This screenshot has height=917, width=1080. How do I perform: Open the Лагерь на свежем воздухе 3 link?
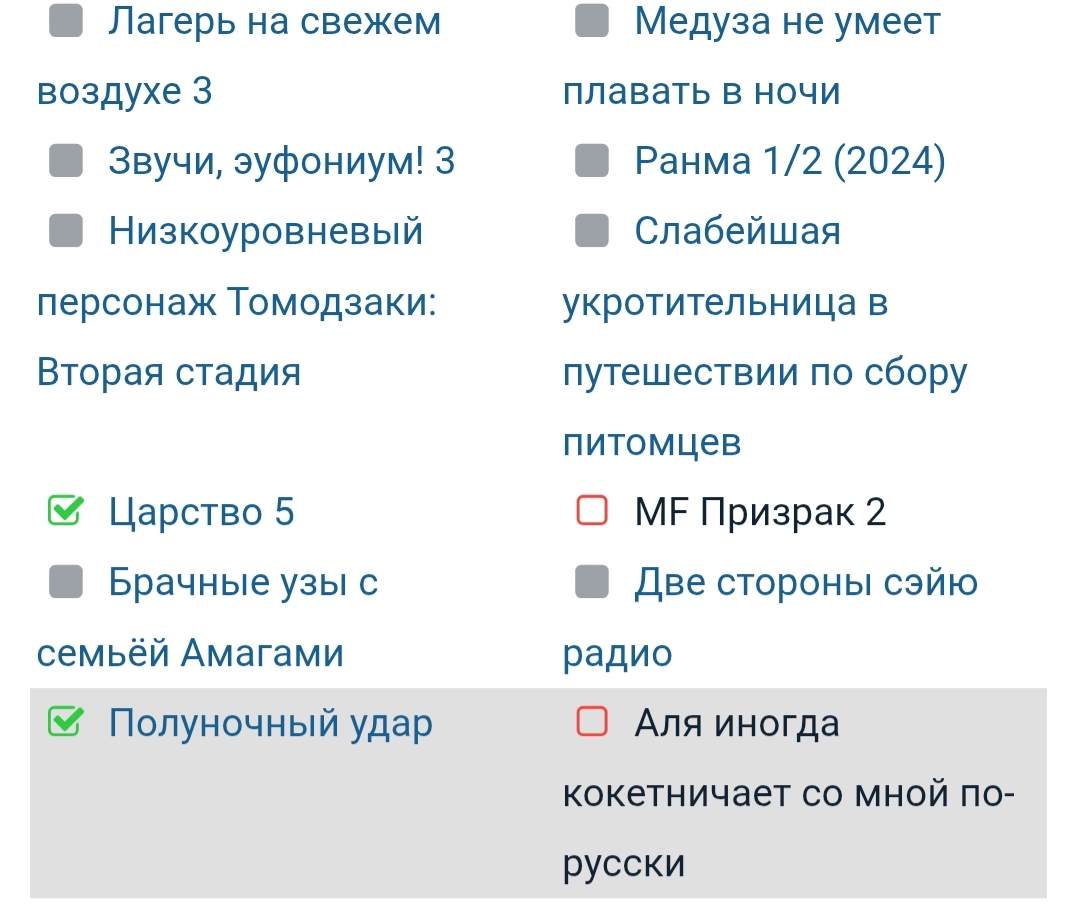(x=274, y=21)
